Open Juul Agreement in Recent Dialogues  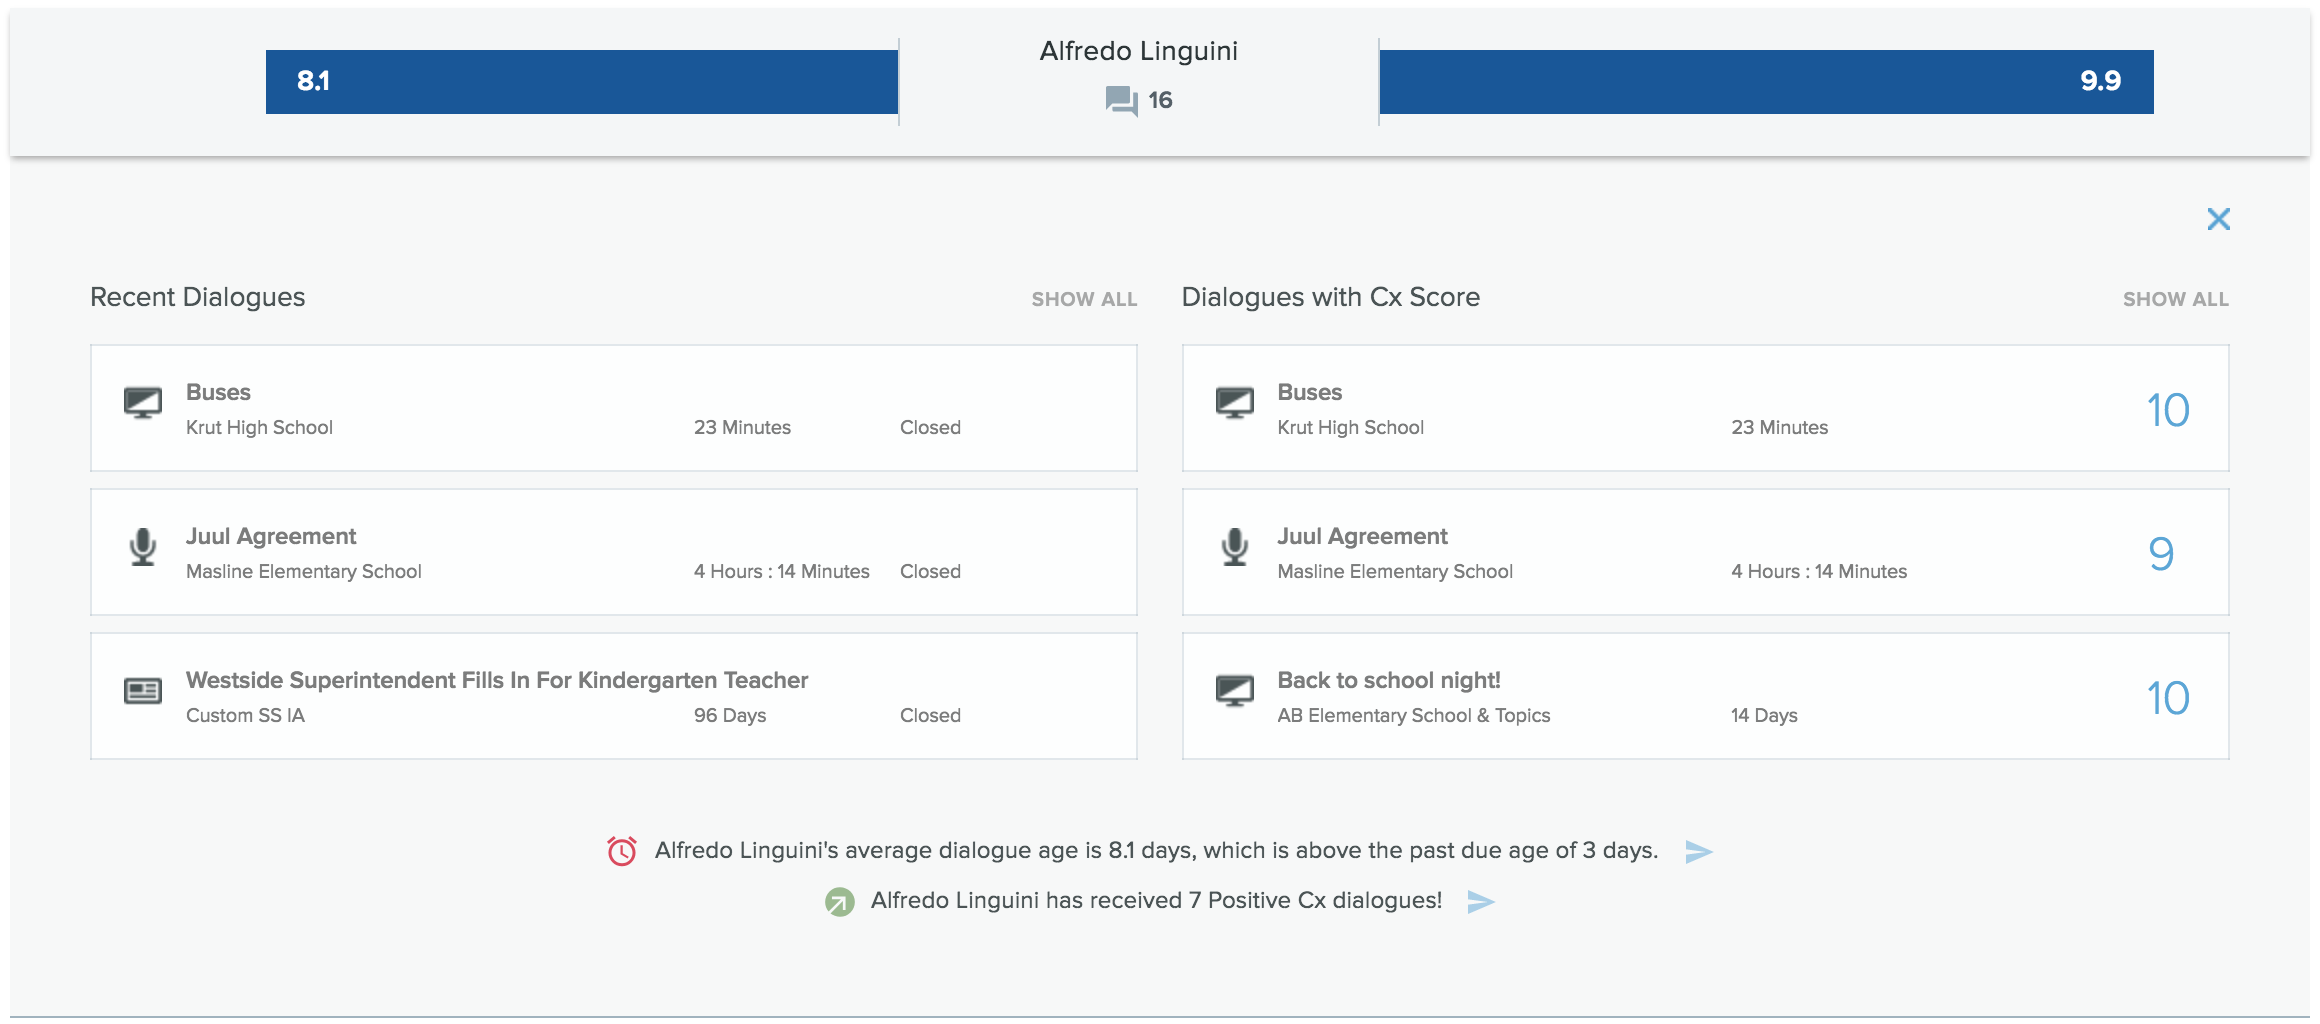click(x=271, y=536)
